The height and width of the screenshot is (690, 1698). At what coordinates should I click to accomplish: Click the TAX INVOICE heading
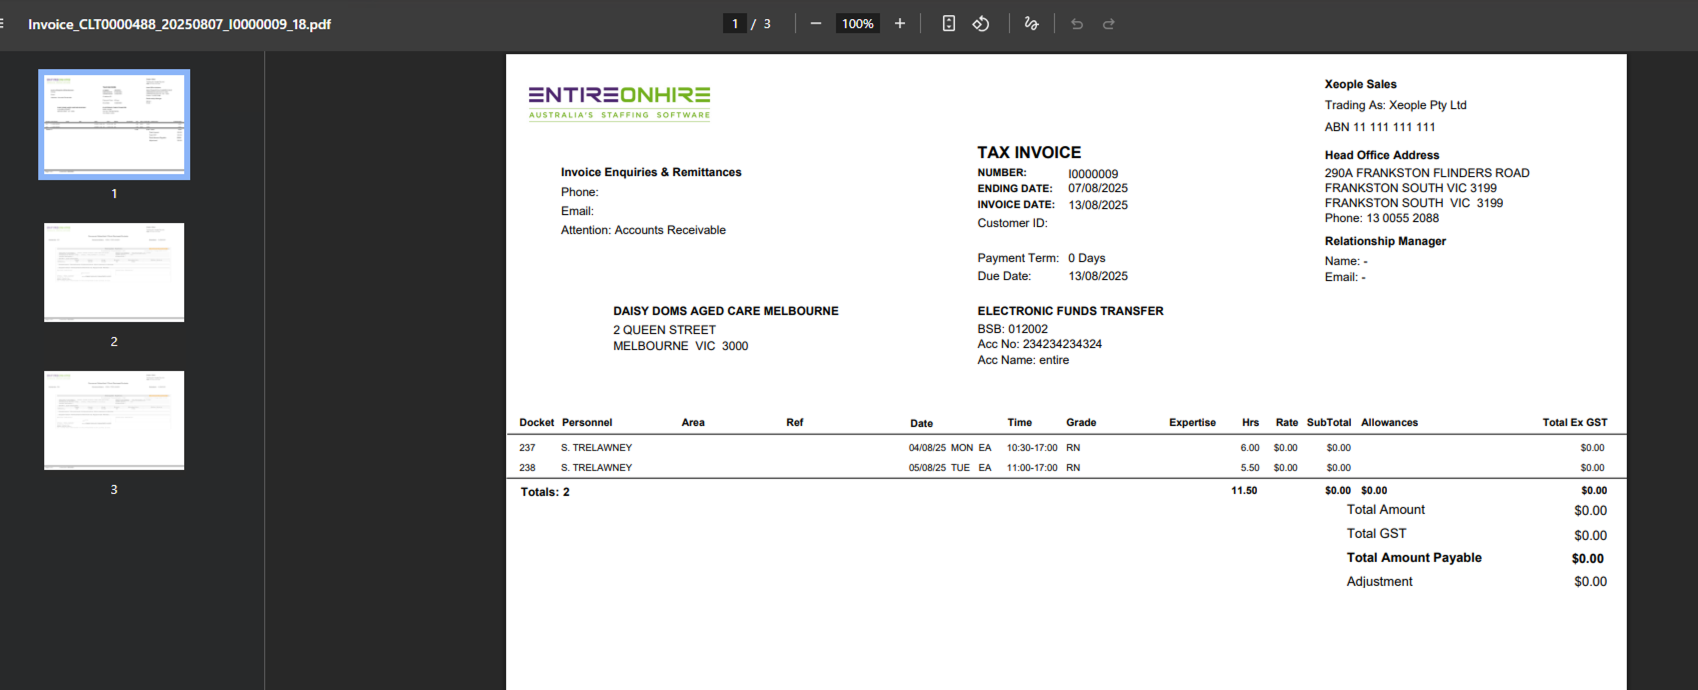(x=1029, y=153)
